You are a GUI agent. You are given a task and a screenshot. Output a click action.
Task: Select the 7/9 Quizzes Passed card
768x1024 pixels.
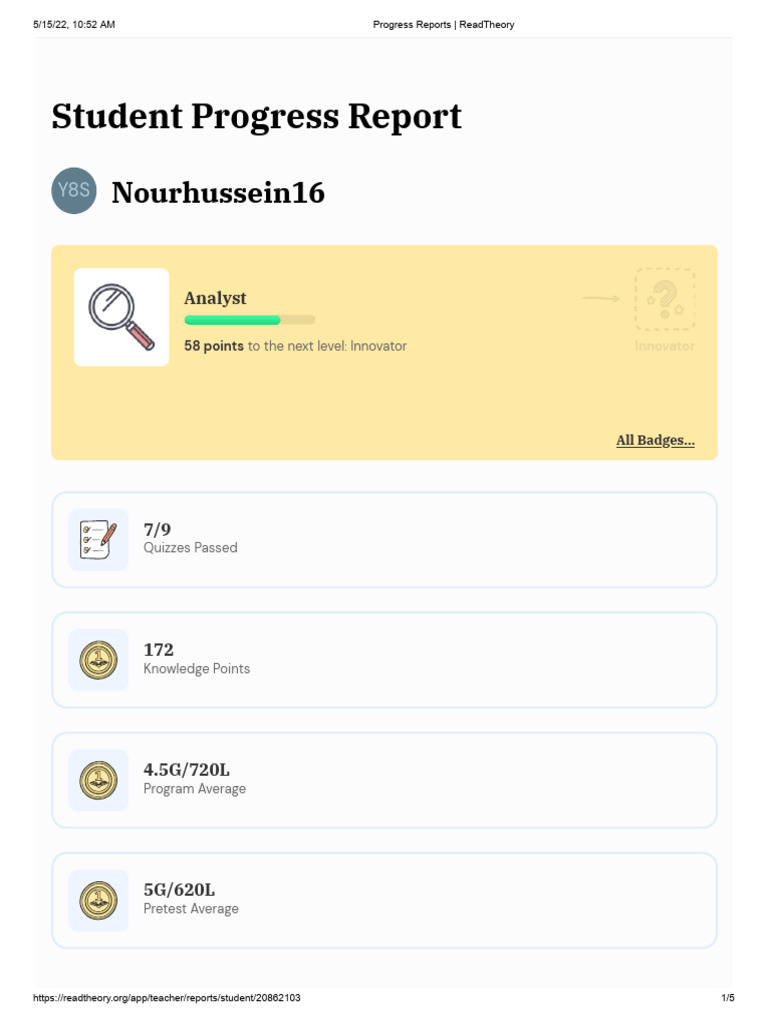384,540
